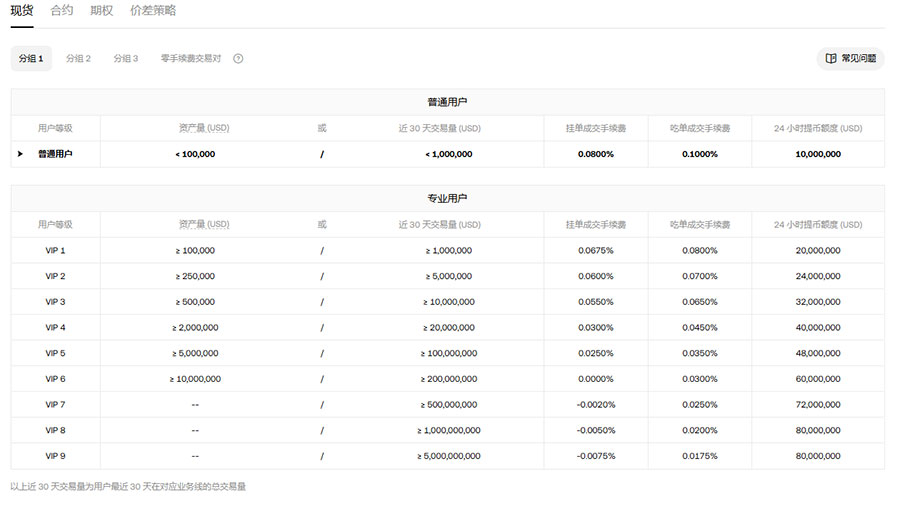
Task: Click the ≥ 10,000,000 asset value for VIP 6
Action: pyautogui.click(x=195, y=379)
